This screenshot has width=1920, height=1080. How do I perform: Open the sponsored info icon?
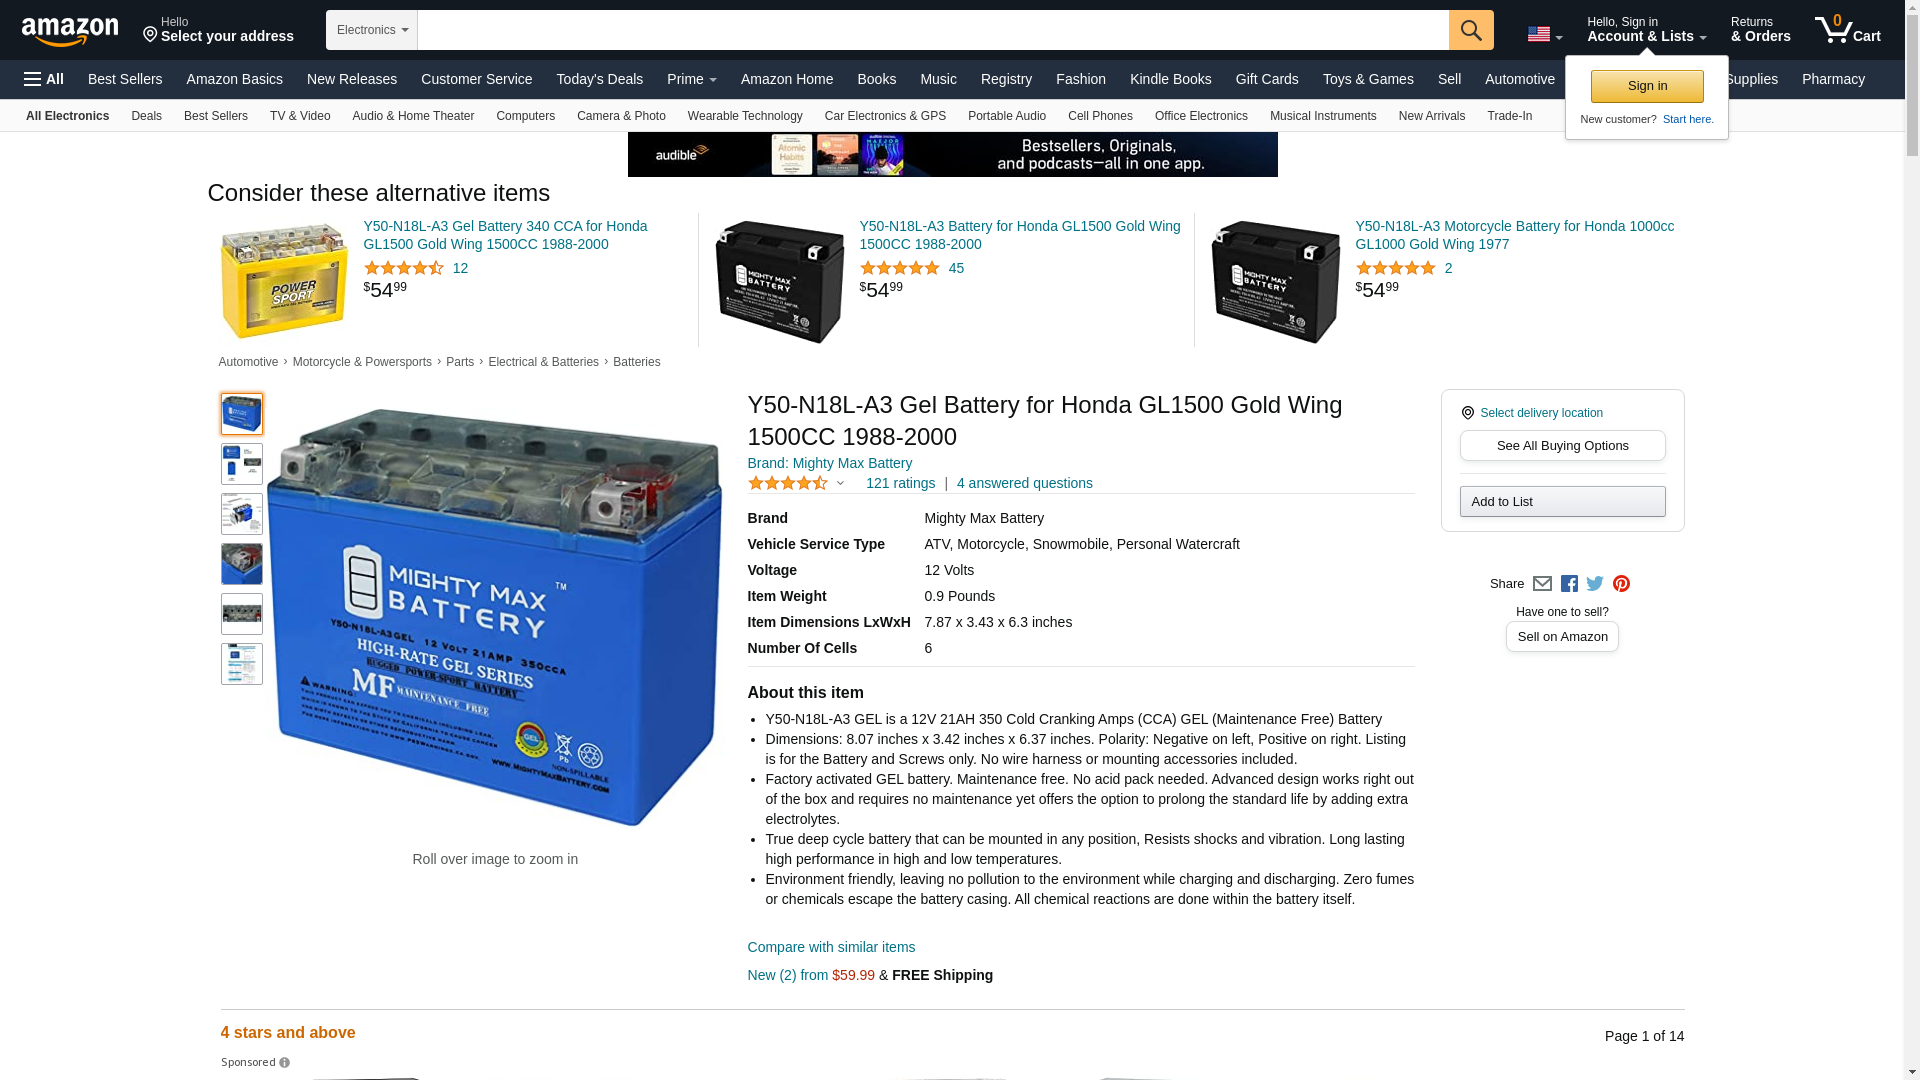click(285, 1063)
